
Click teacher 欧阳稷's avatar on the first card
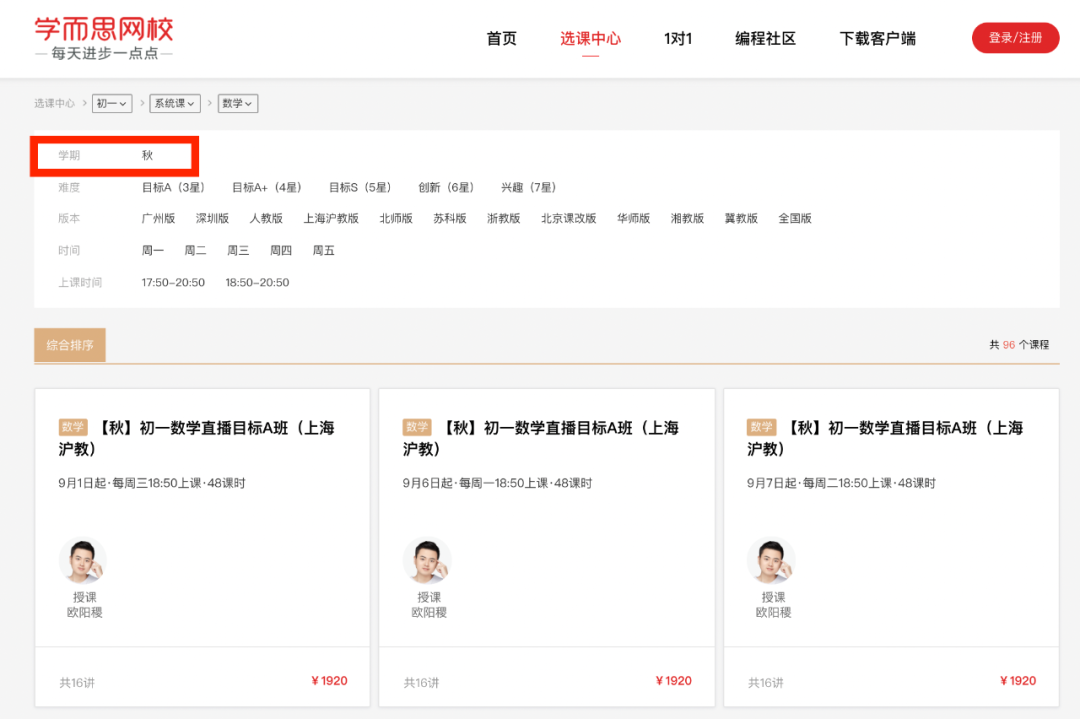point(83,559)
